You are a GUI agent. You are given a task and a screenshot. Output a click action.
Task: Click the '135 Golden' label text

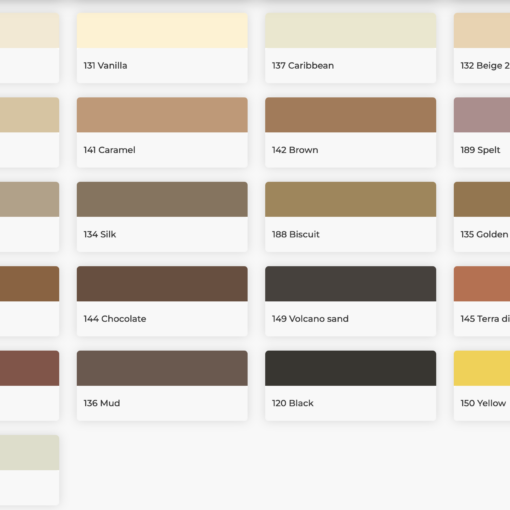(484, 234)
